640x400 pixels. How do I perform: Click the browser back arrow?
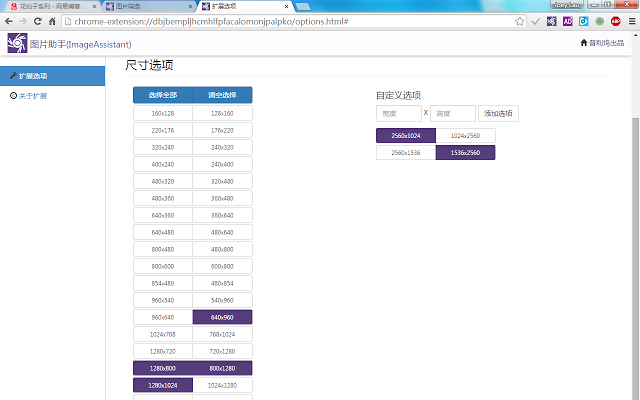[x=10, y=20]
